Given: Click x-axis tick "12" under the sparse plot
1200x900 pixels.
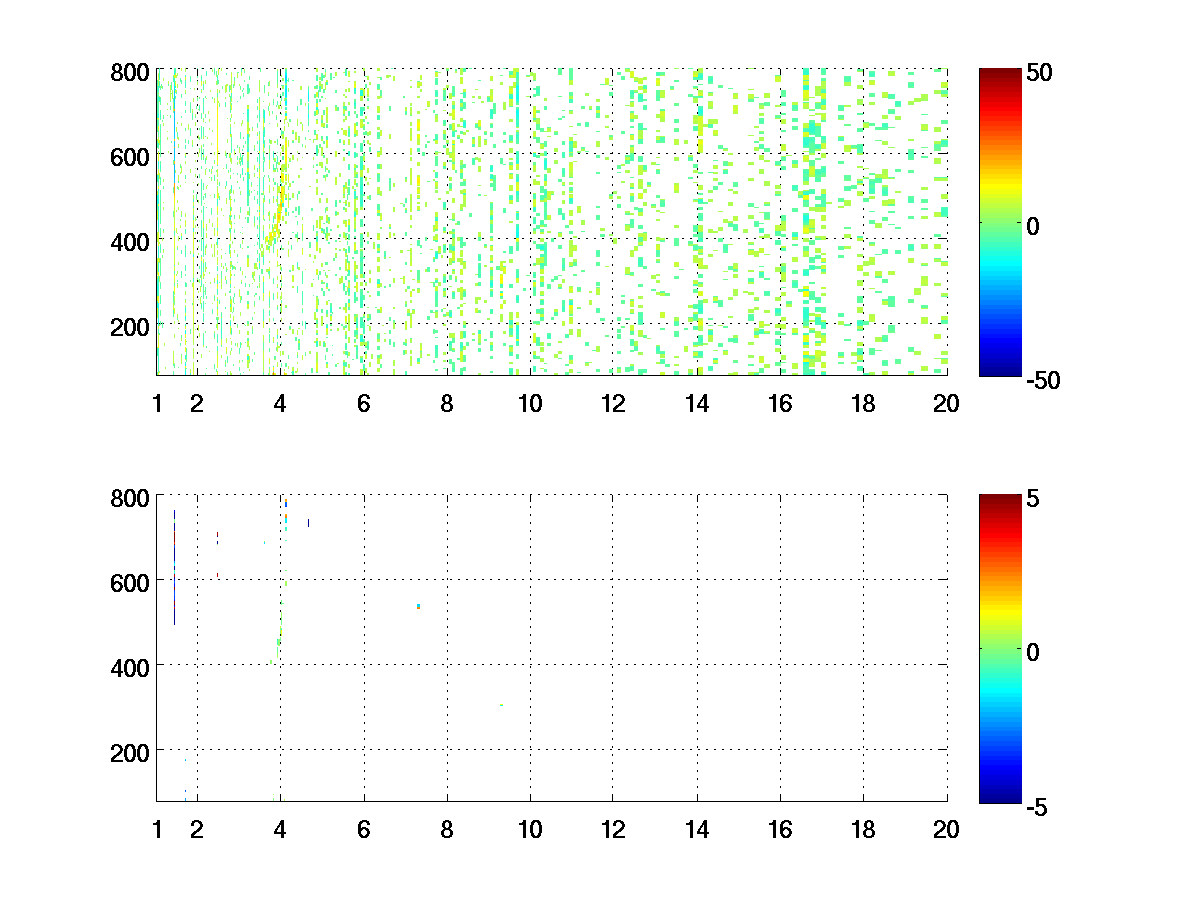Looking at the screenshot, I should (x=613, y=829).
